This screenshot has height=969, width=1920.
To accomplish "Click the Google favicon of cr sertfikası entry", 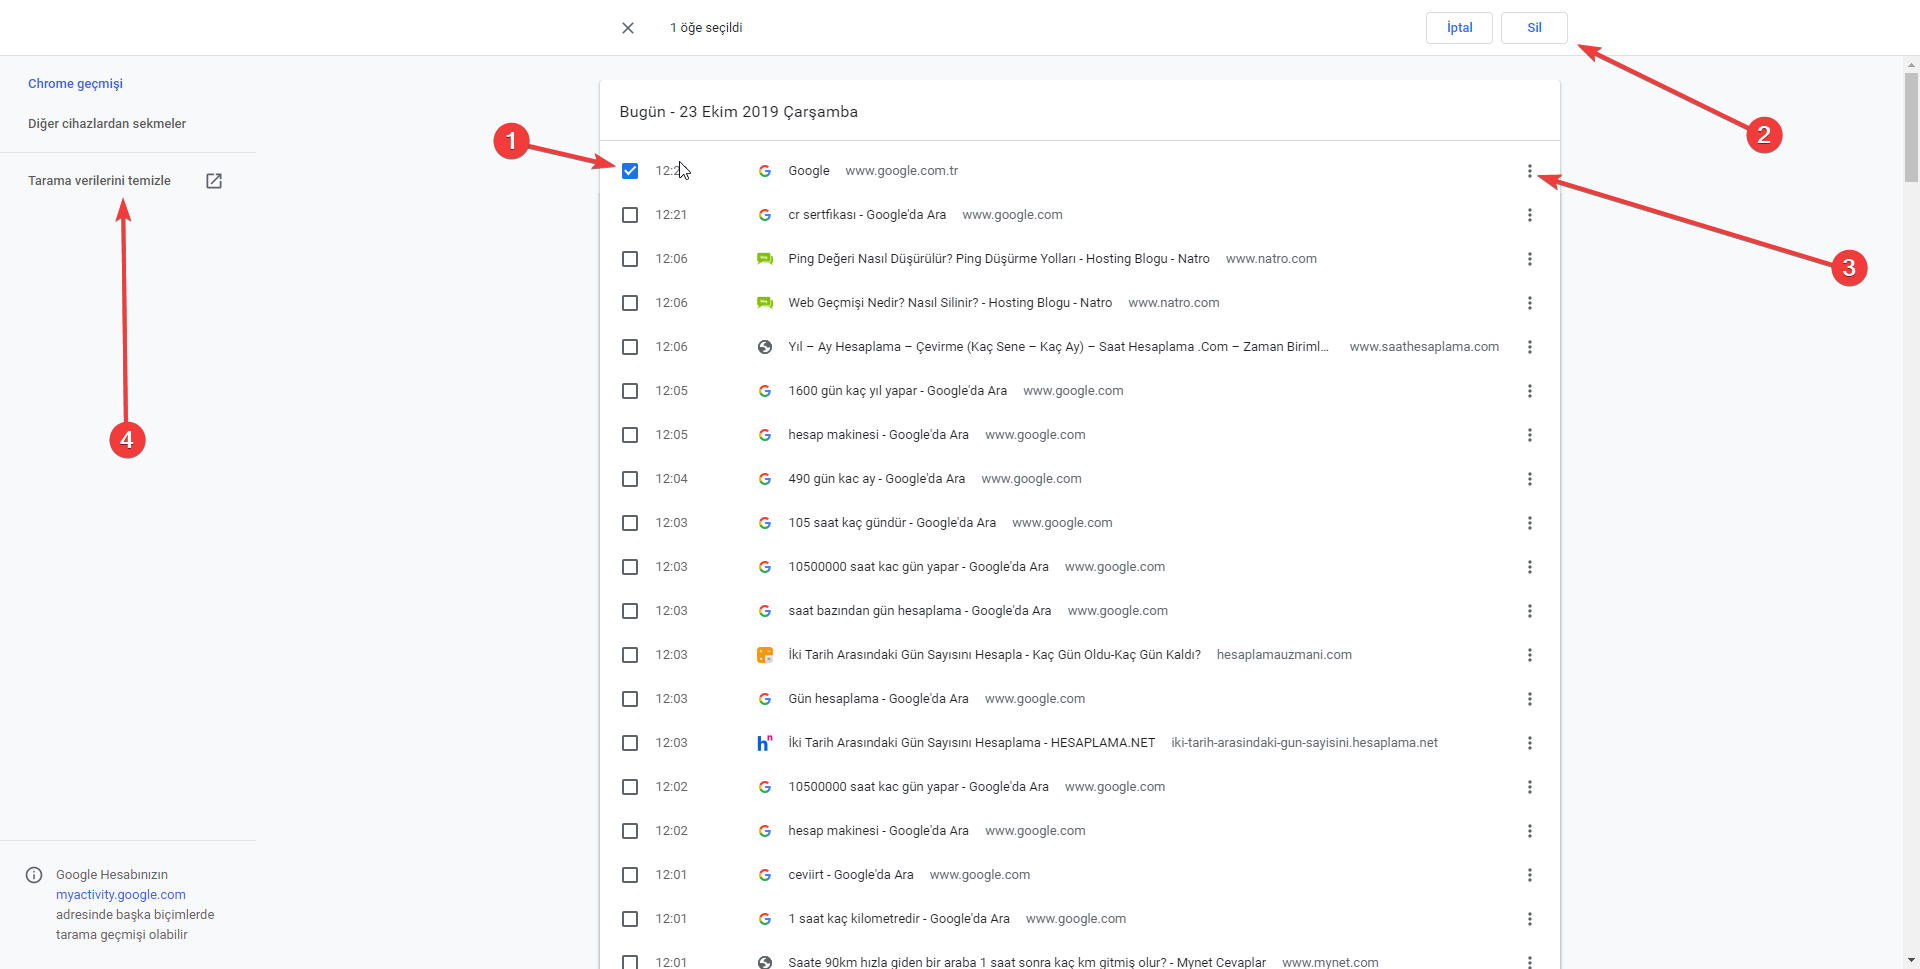I will 765,215.
